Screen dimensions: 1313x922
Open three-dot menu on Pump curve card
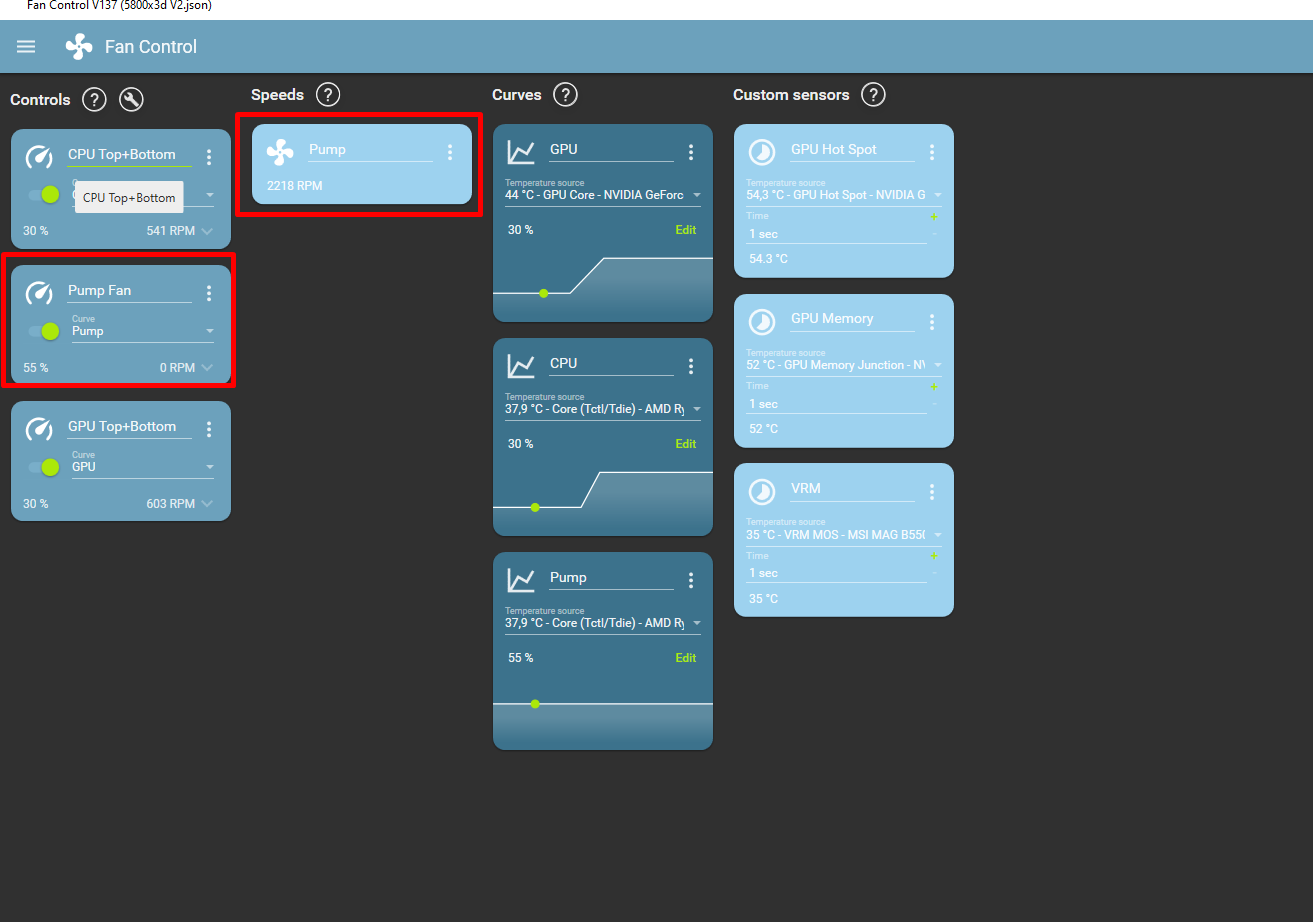click(x=691, y=580)
